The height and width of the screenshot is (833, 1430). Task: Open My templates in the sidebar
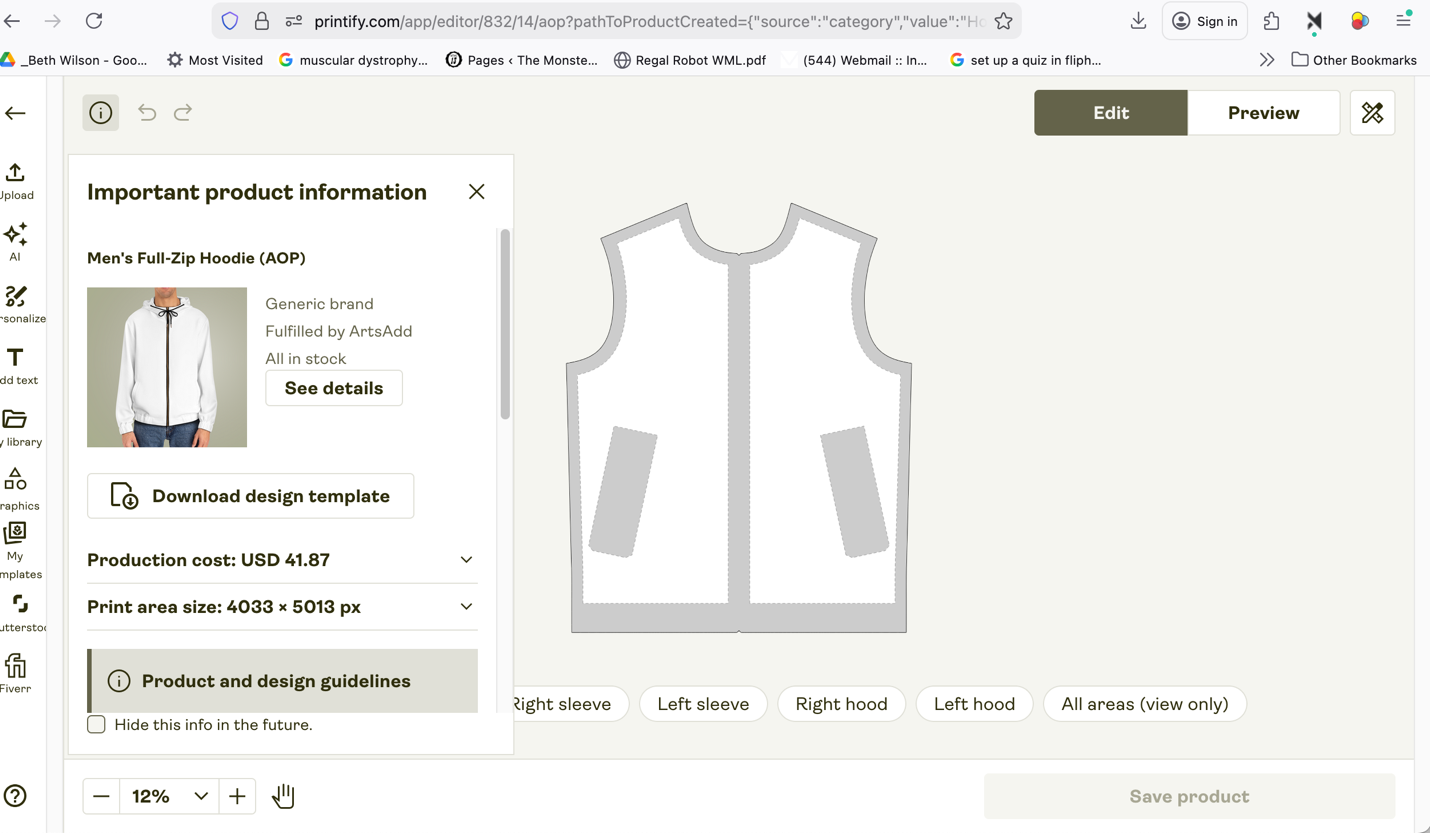17,551
